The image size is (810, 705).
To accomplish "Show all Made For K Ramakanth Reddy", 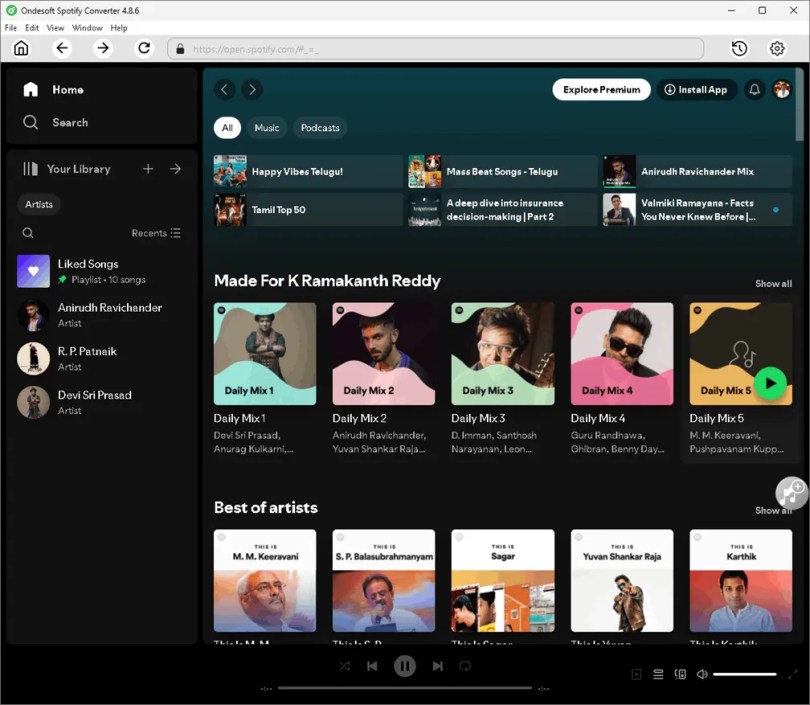I will click(x=773, y=284).
